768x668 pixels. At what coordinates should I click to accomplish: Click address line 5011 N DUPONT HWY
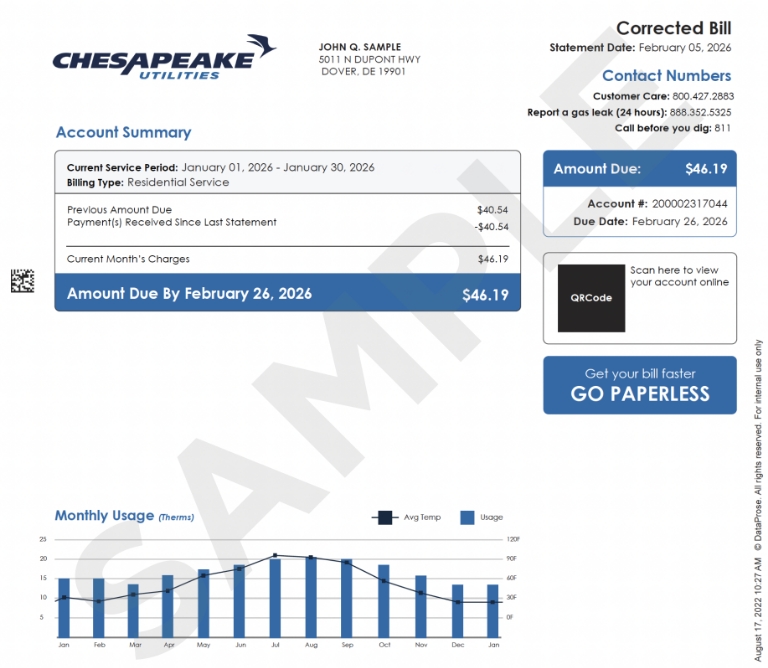(x=369, y=59)
